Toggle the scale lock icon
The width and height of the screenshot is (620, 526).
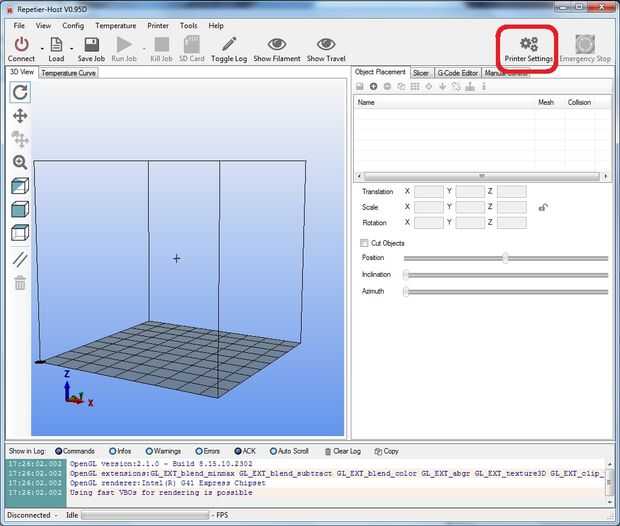(x=543, y=207)
